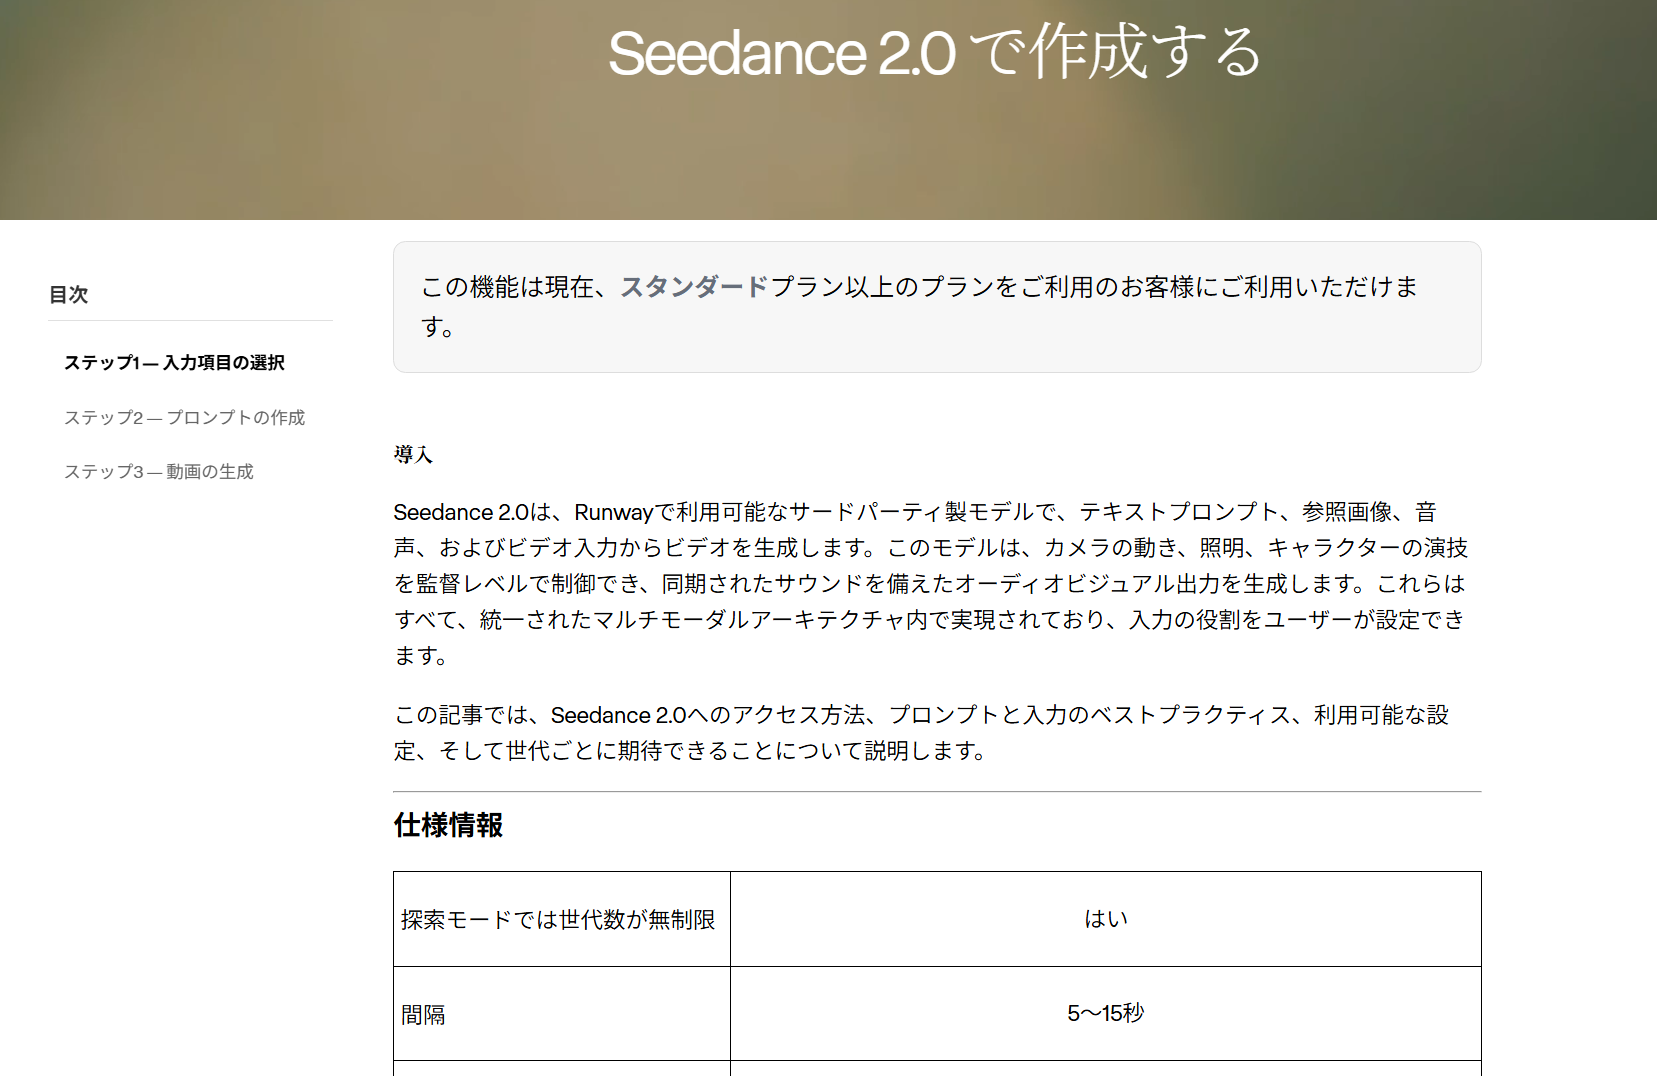Click the empty table row below 間隔

(937, 1069)
